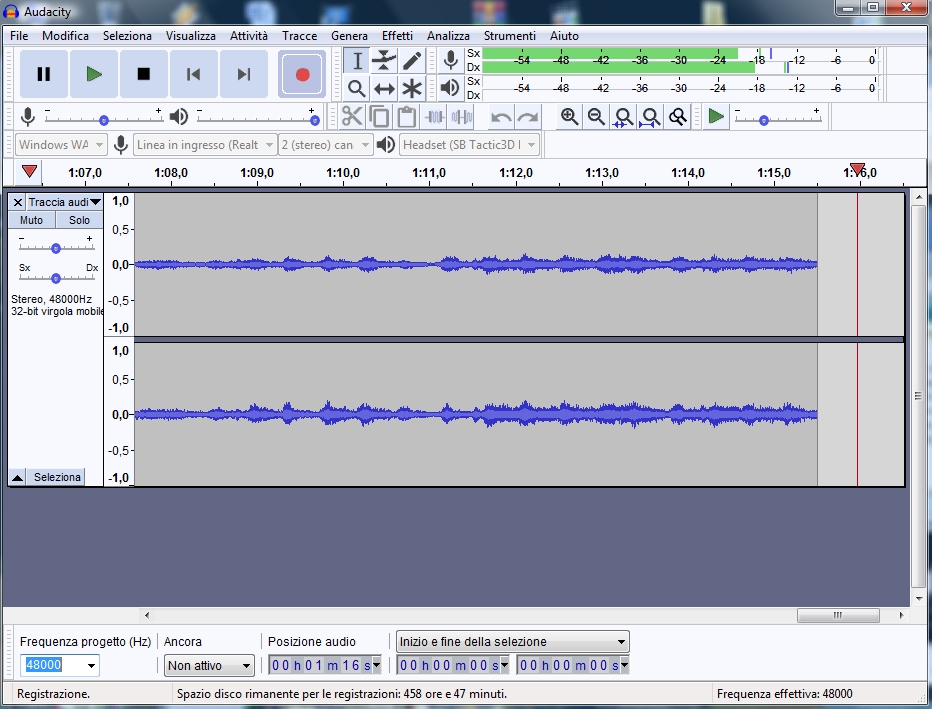
Task: Click the playback speed slider handle
Action: coord(764,120)
